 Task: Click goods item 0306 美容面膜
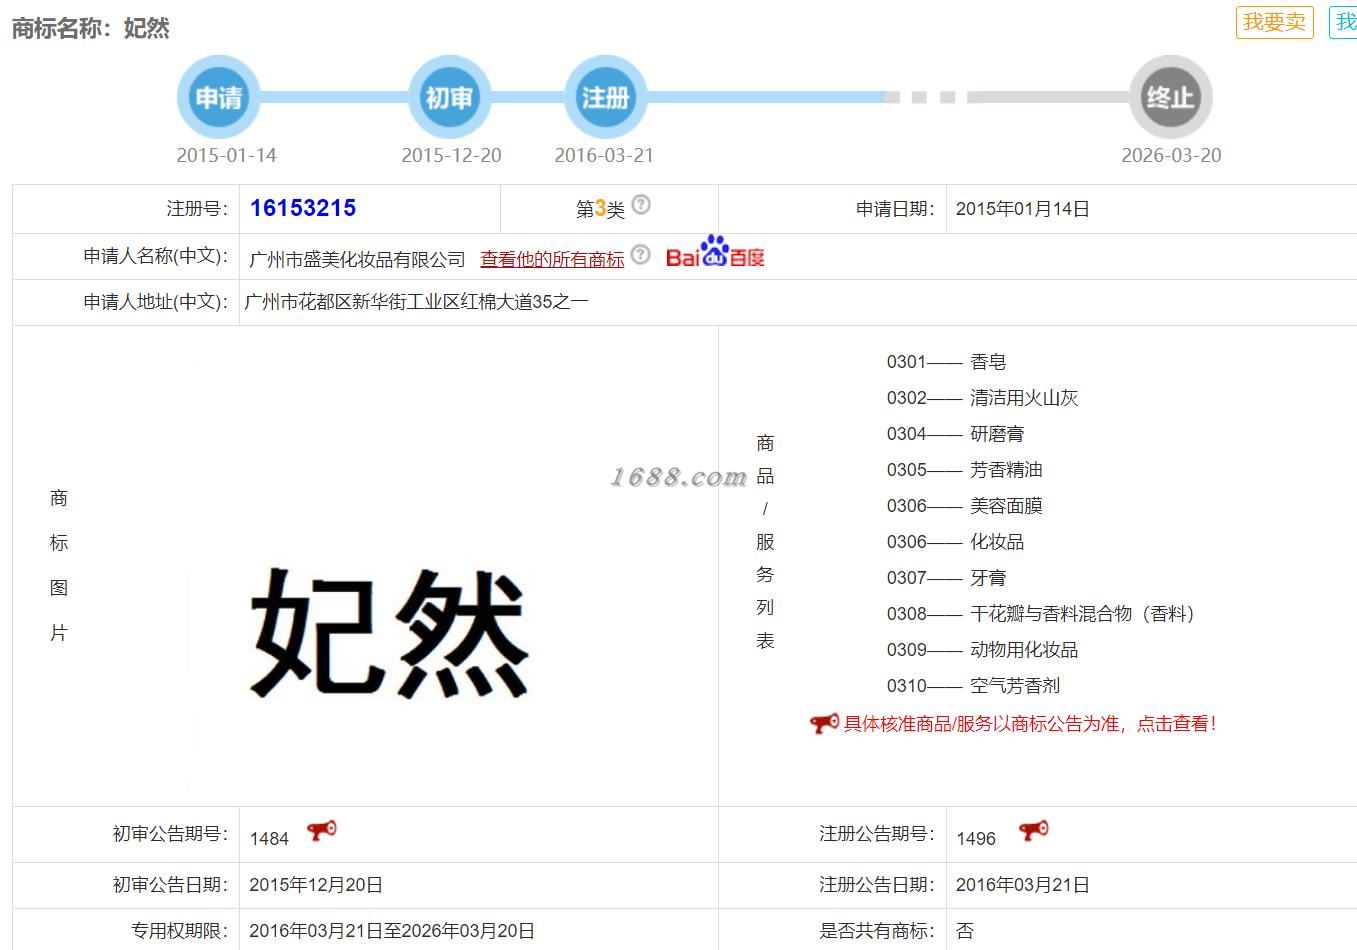tap(964, 506)
